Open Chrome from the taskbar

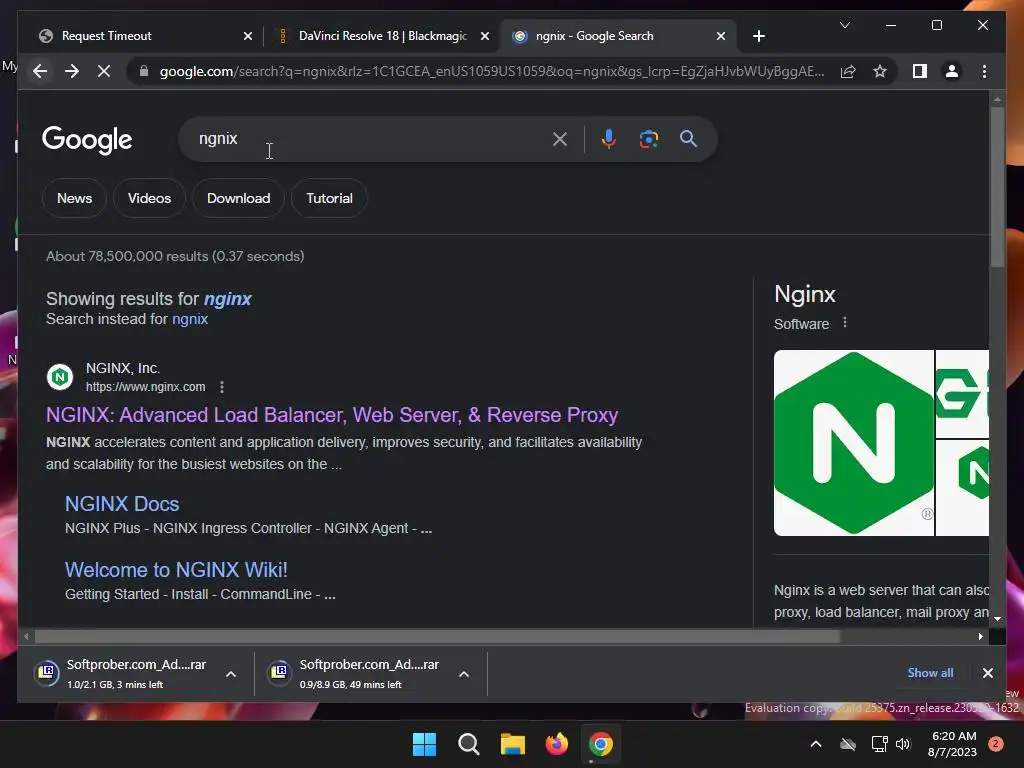point(600,744)
